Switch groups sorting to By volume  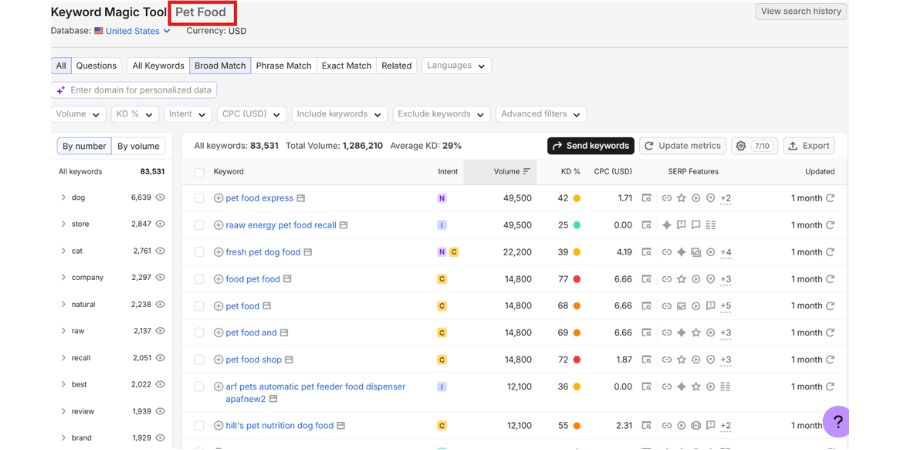coord(138,146)
